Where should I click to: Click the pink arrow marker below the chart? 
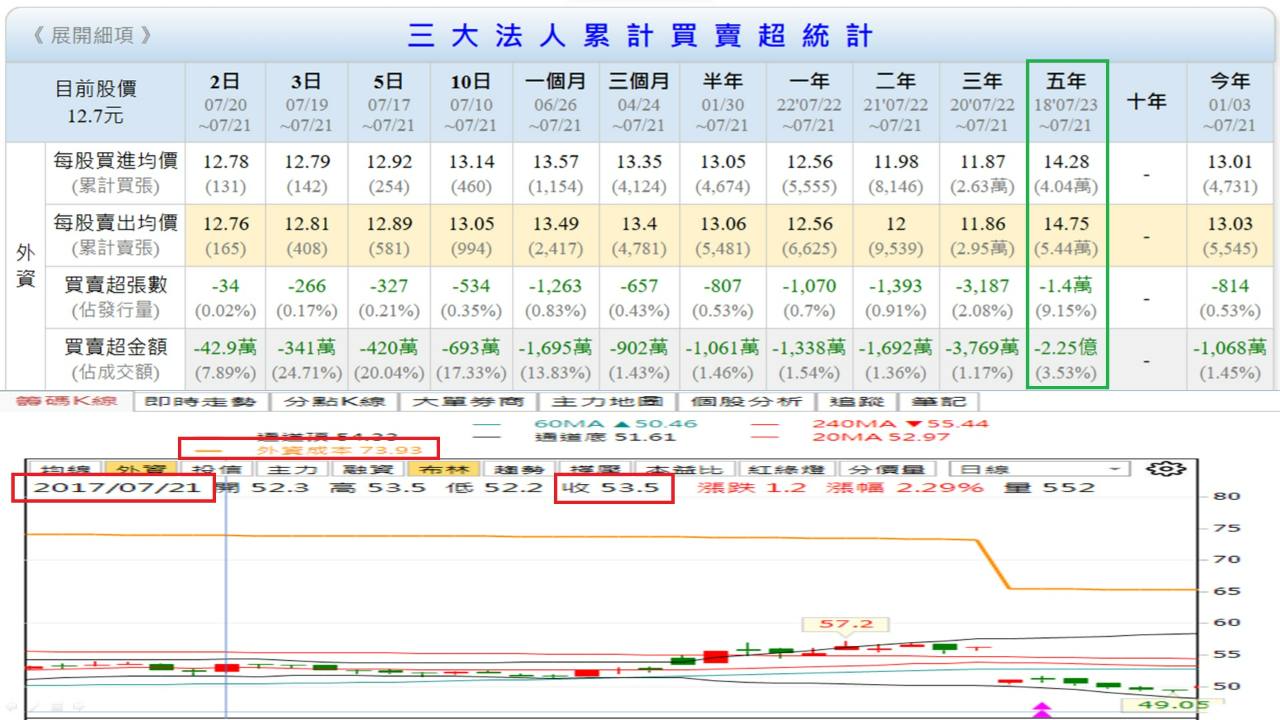1042,710
